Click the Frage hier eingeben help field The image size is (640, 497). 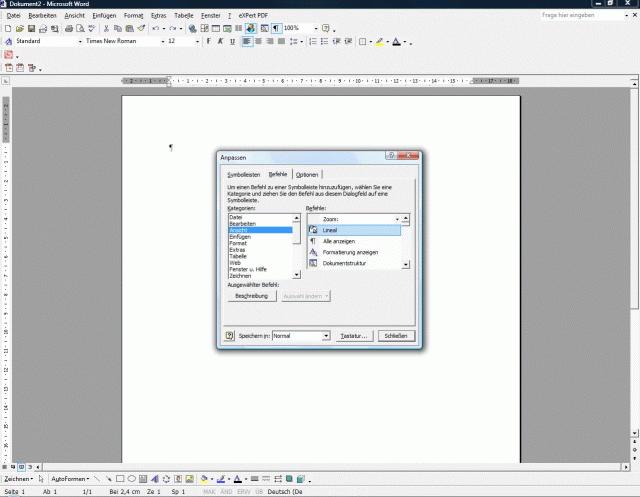582,15
